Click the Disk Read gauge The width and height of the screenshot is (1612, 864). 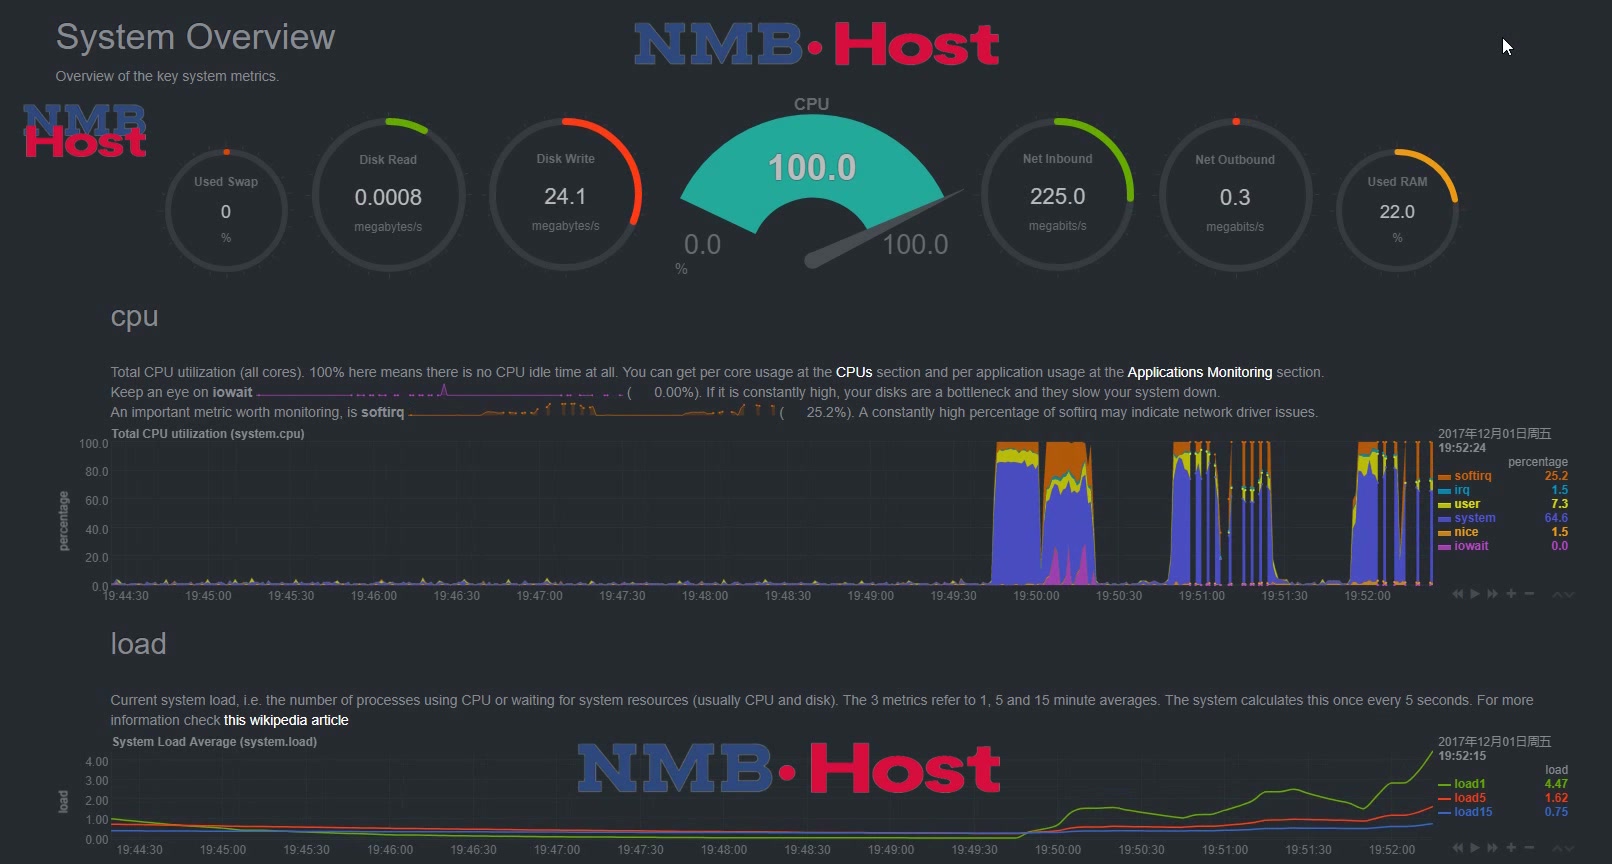(388, 194)
